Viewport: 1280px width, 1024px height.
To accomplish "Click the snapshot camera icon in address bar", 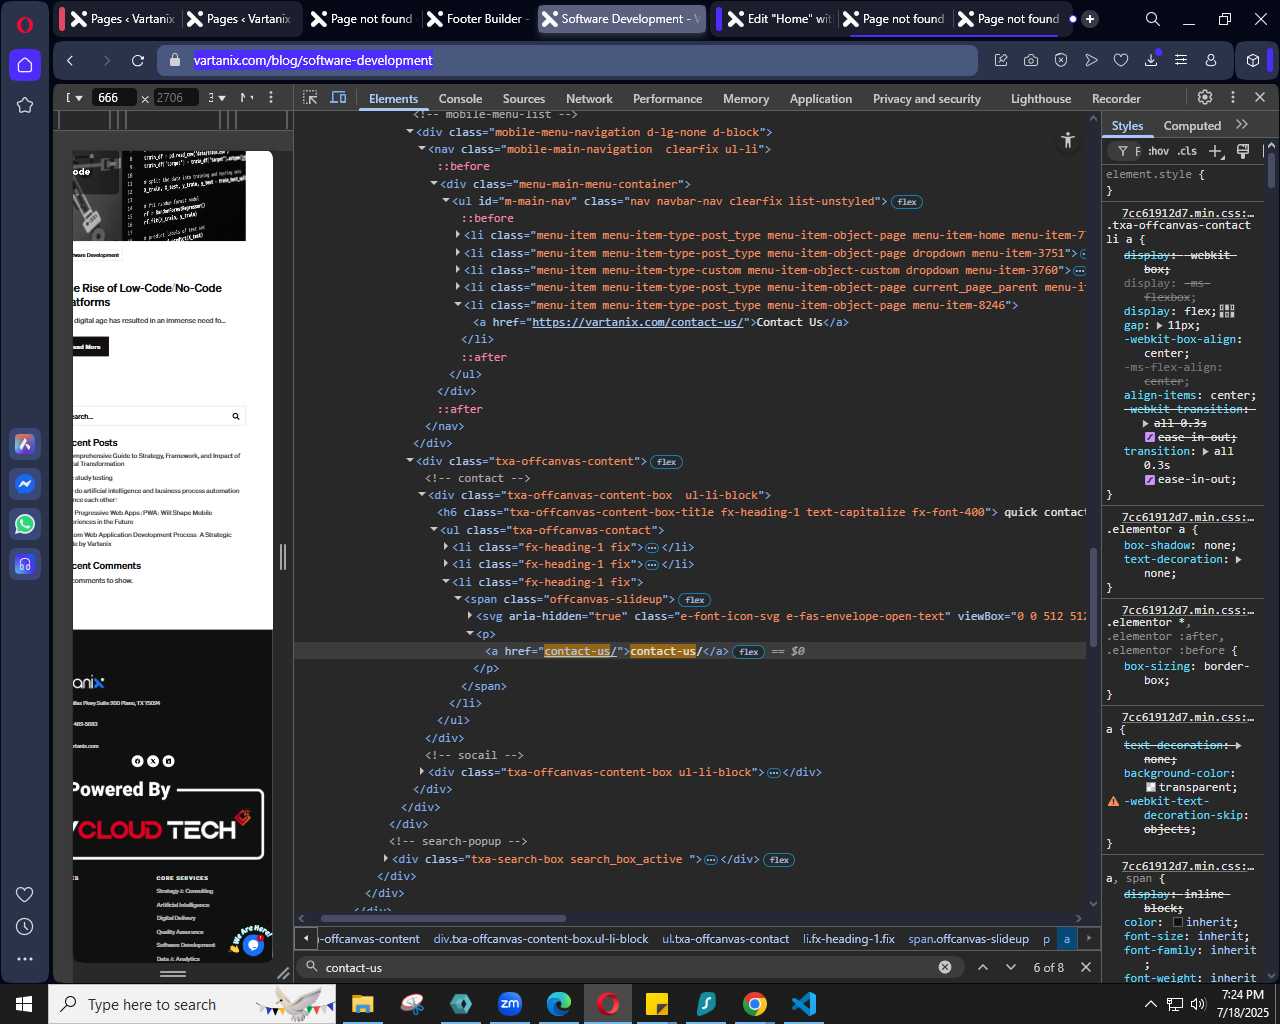I will [1031, 61].
